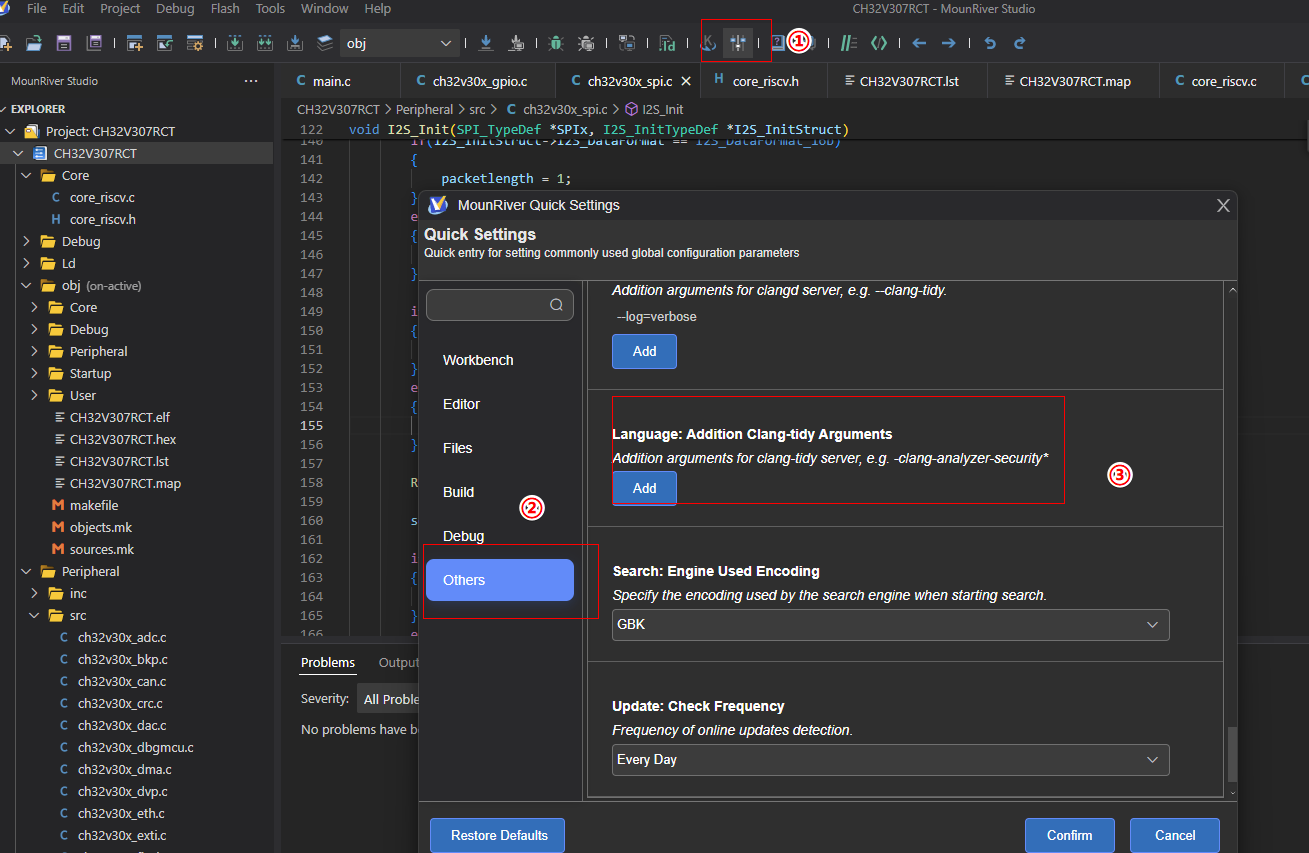This screenshot has width=1309, height=853.
Task: Open CH32V307RCT.elf in Explorer
Action: coord(119,417)
